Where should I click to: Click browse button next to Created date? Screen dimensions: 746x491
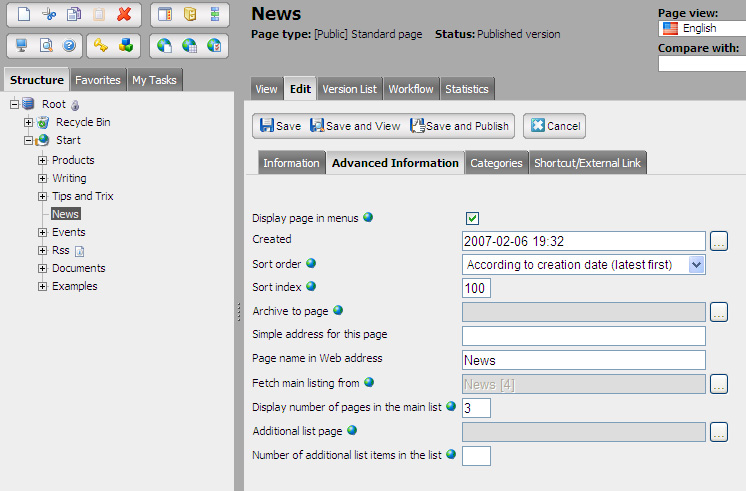pos(719,241)
